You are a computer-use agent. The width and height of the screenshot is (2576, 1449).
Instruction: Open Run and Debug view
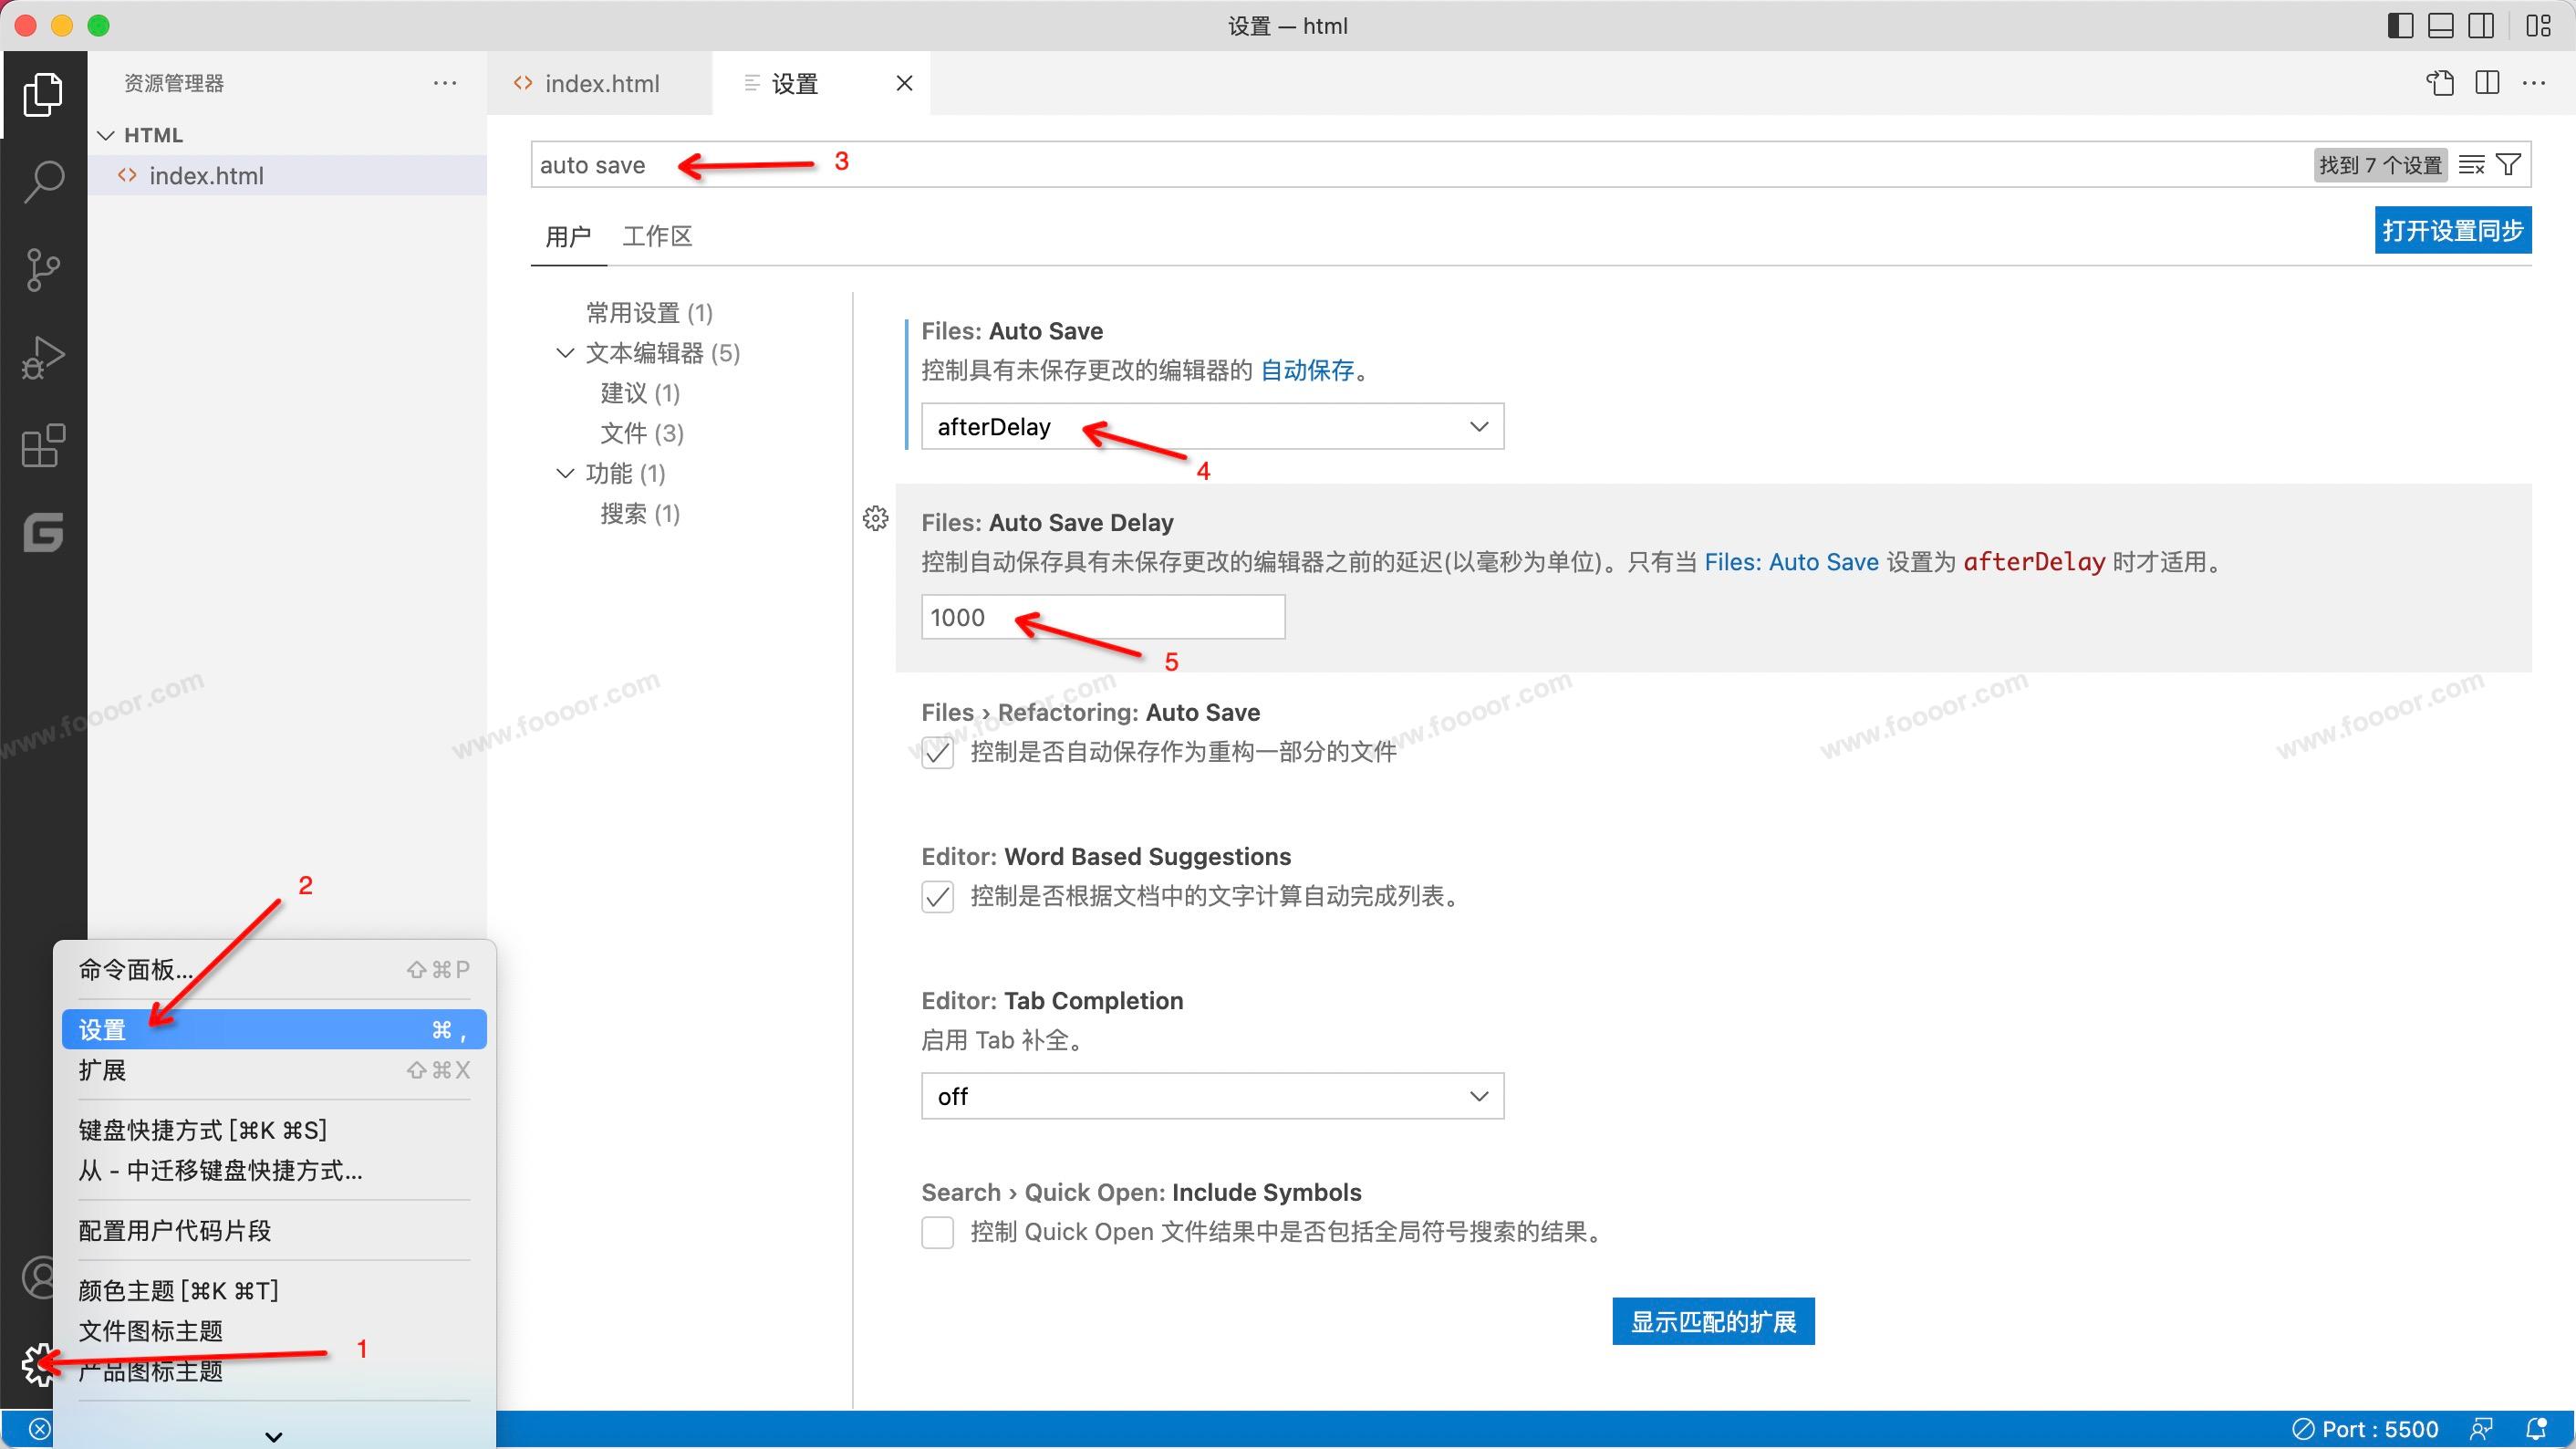(43, 357)
